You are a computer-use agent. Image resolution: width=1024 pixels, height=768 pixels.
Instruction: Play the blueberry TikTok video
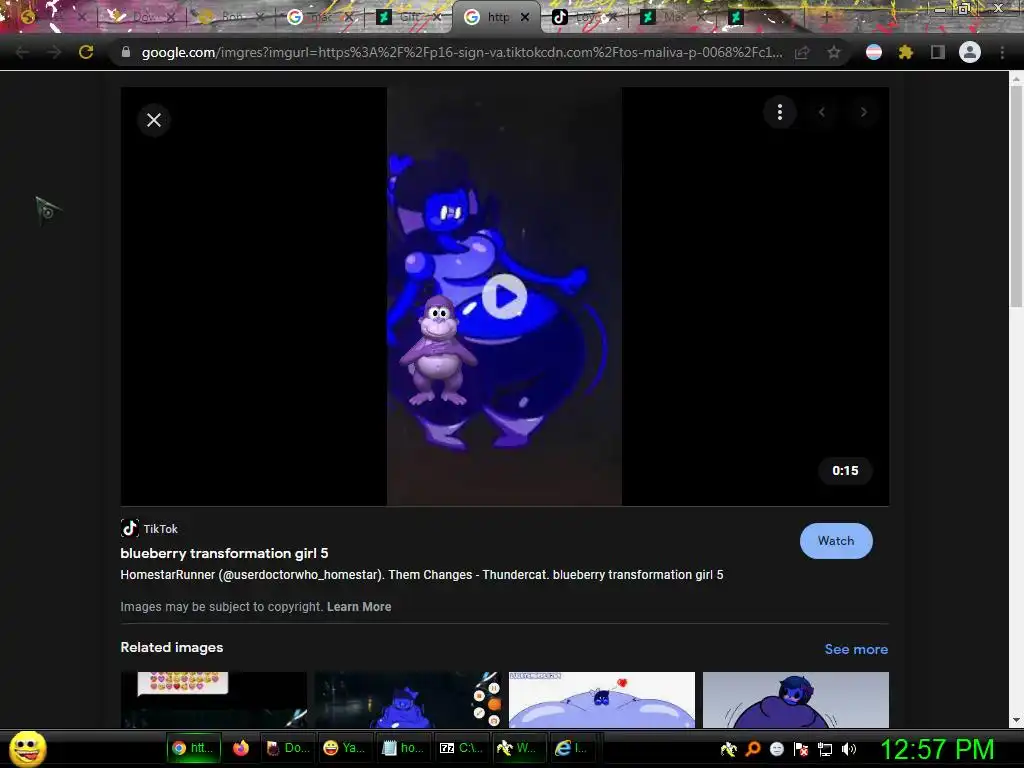504,296
